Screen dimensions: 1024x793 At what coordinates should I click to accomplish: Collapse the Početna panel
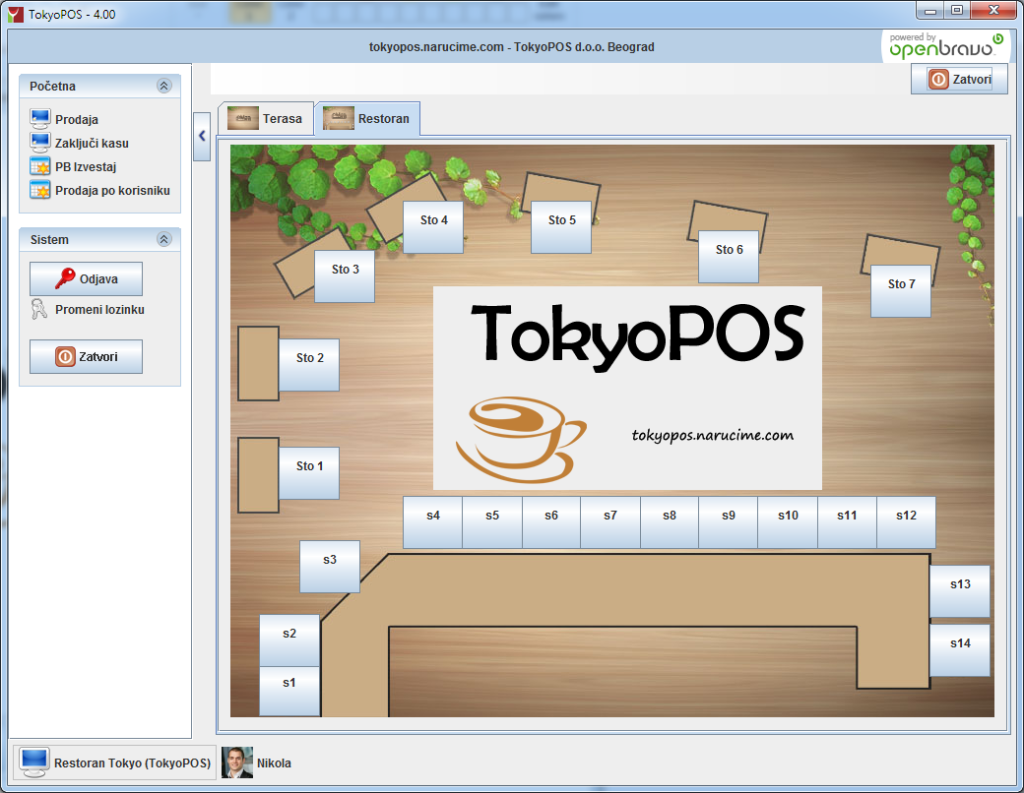pyautogui.click(x=164, y=86)
